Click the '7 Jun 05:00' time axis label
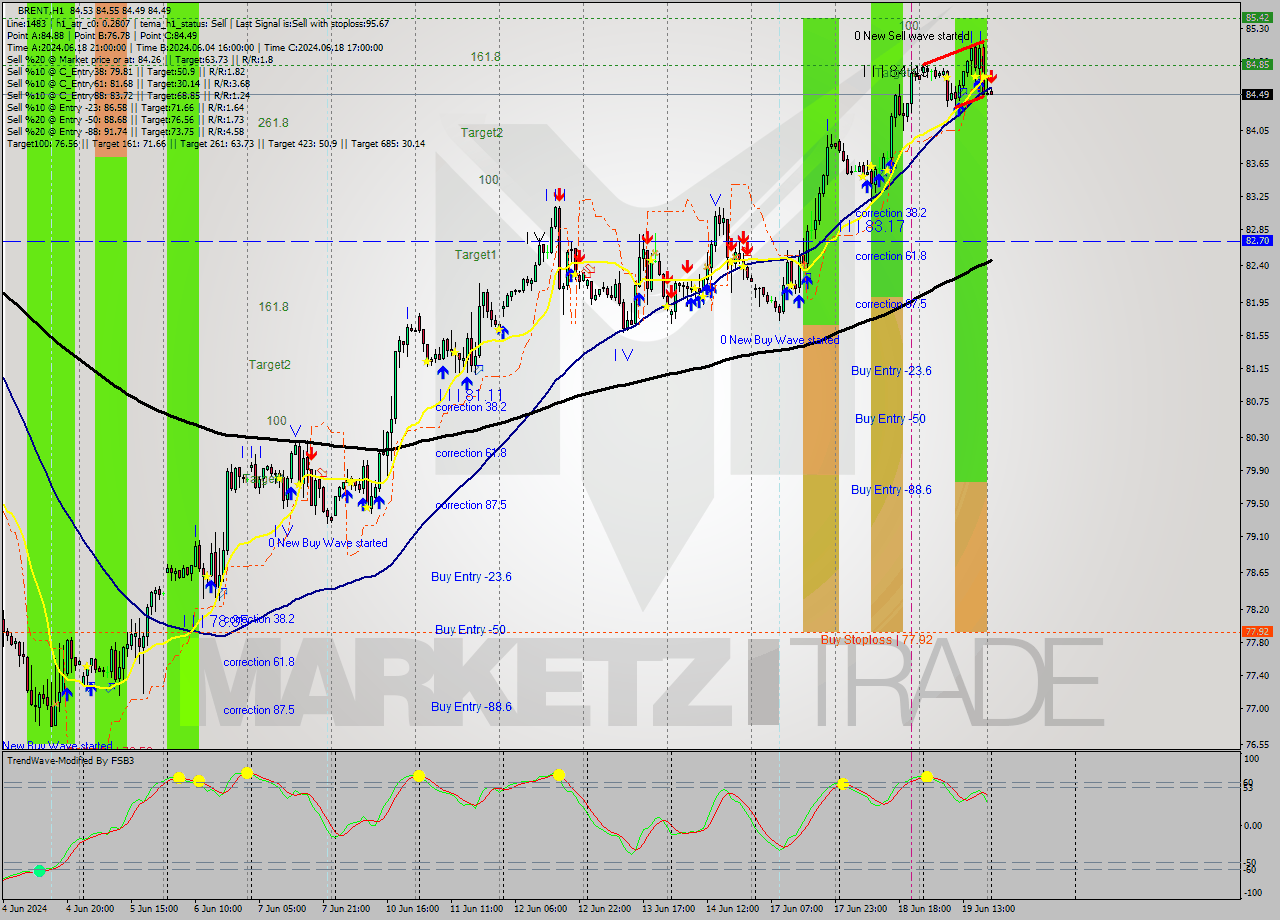 pyautogui.click(x=281, y=909)
